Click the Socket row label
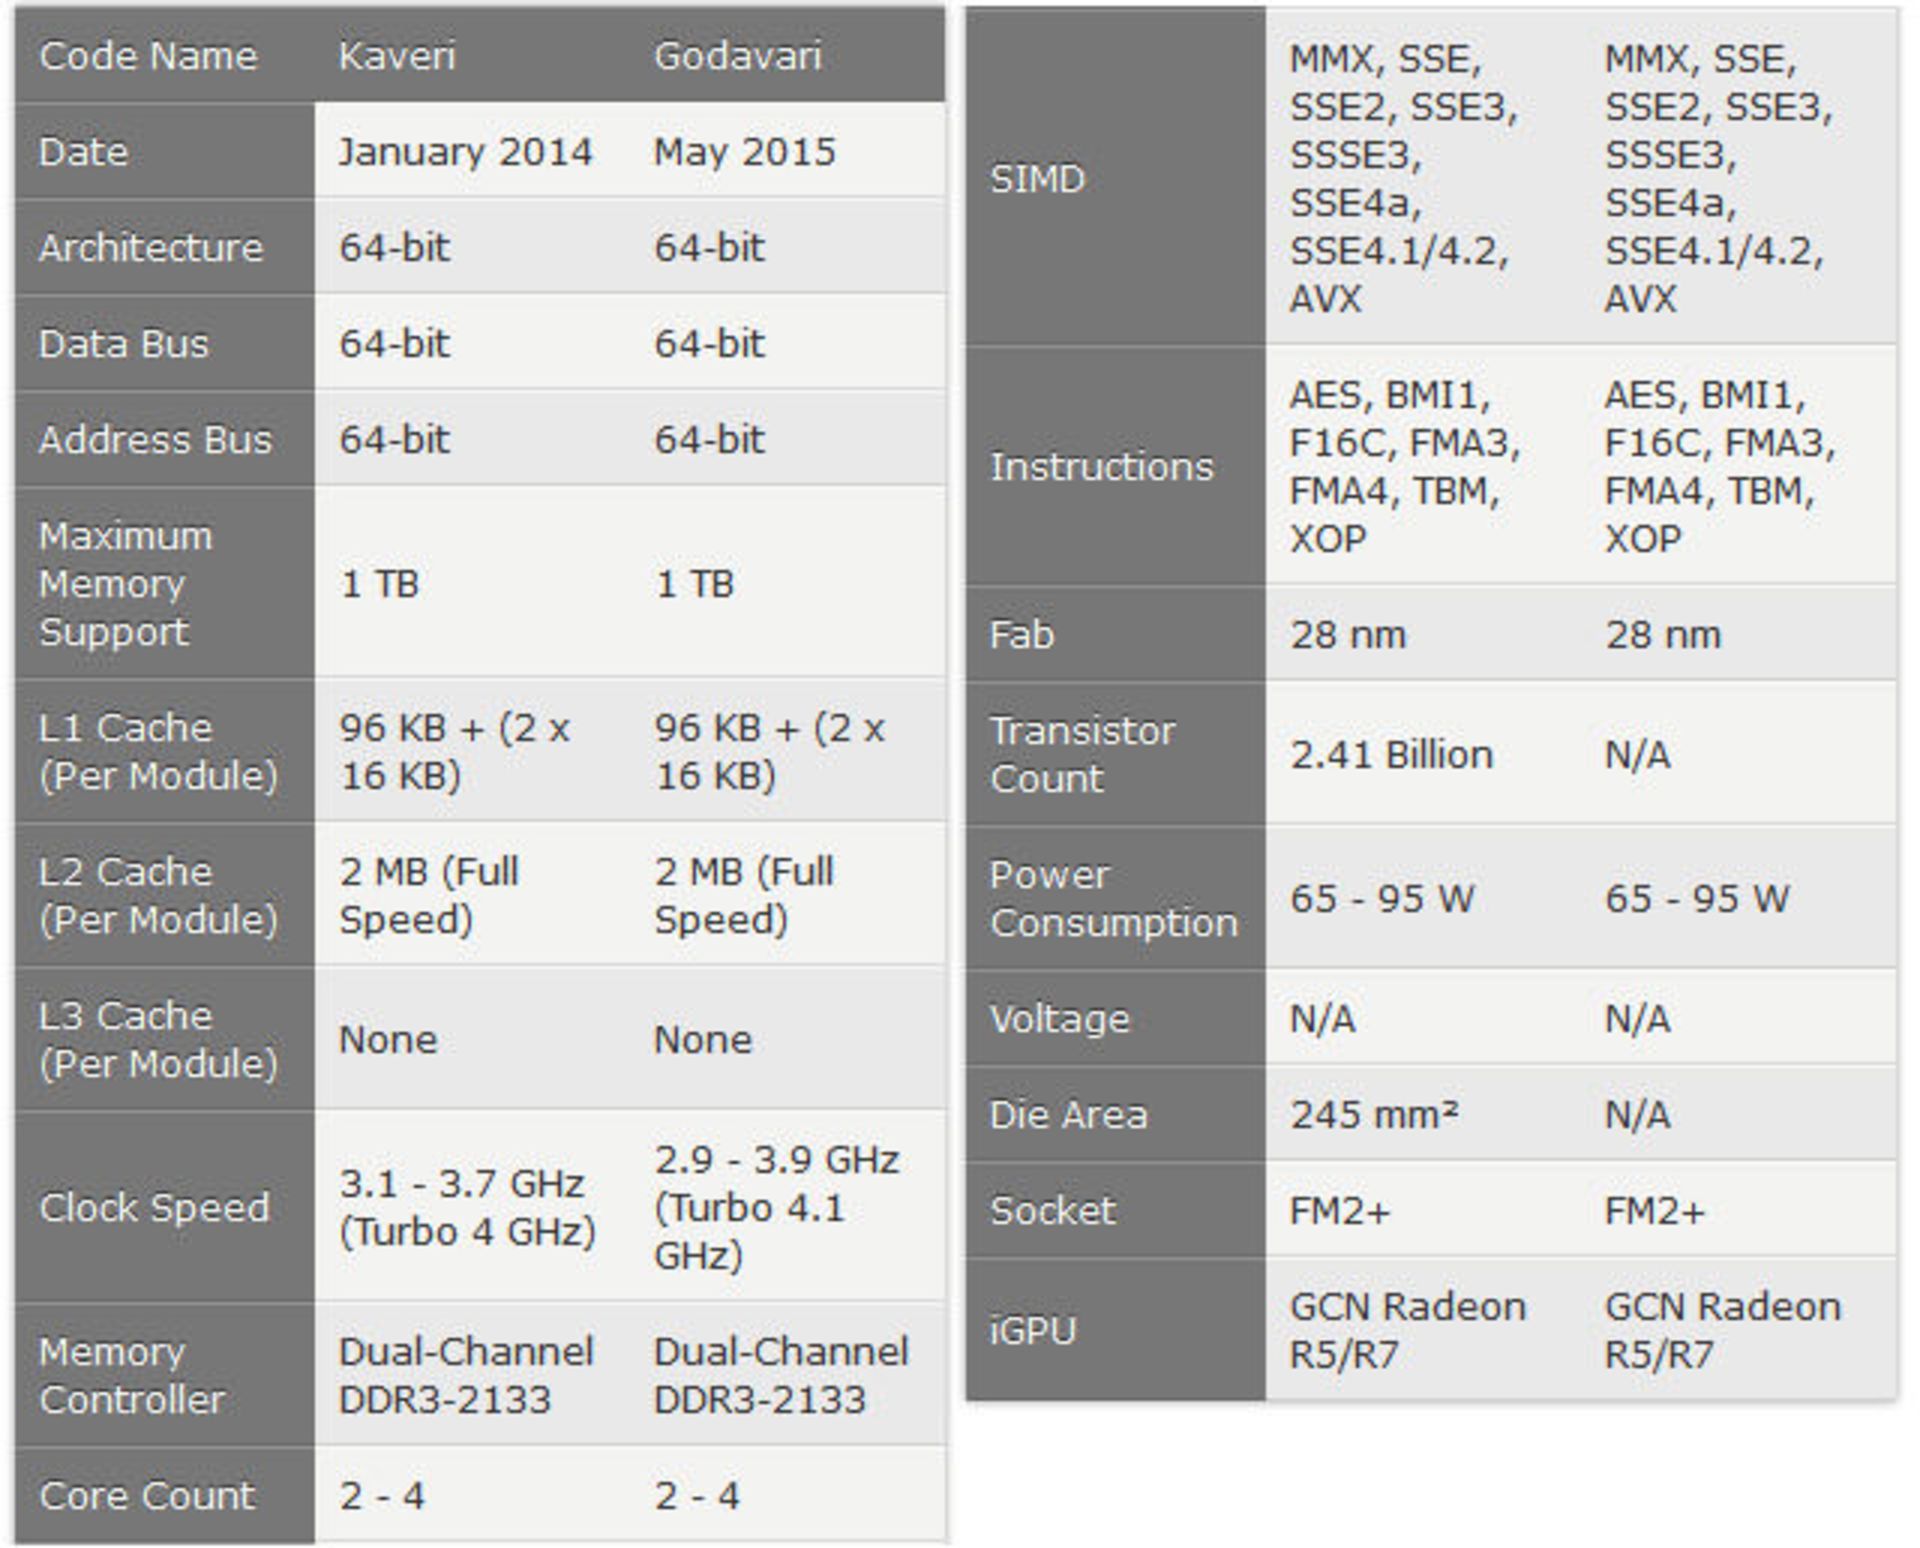The height and width of the screenshot is (1548, 1920). click(1115, 1210)
